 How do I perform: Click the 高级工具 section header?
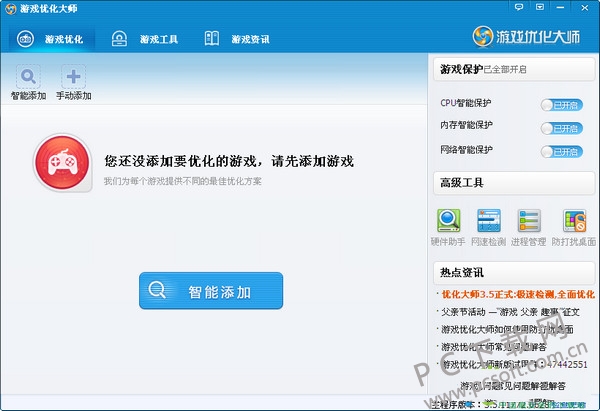click(514, 183)
